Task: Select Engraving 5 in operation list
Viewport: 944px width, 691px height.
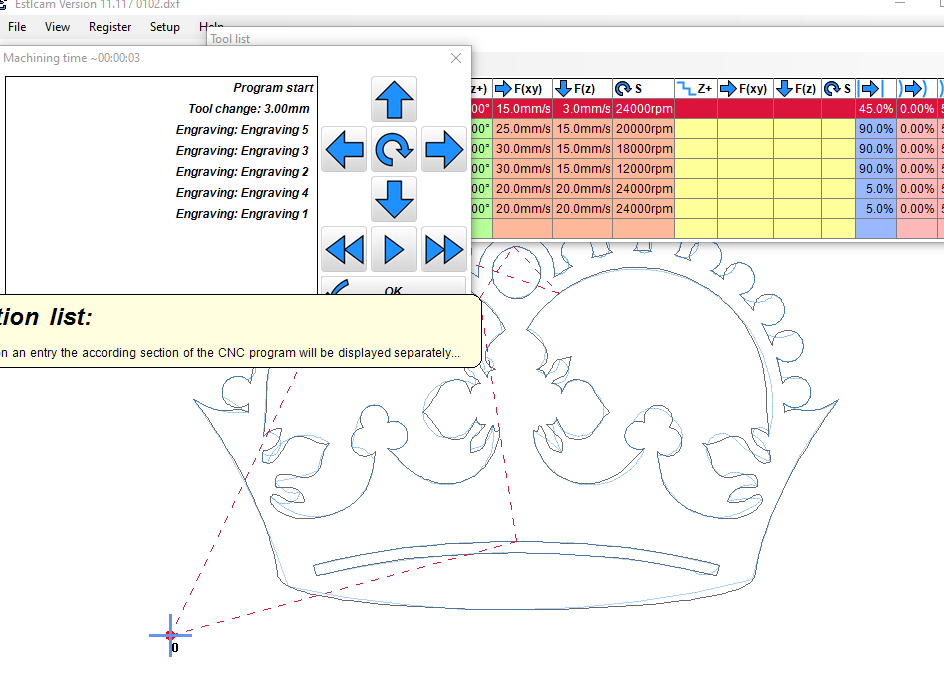Action: pos(242,130)
